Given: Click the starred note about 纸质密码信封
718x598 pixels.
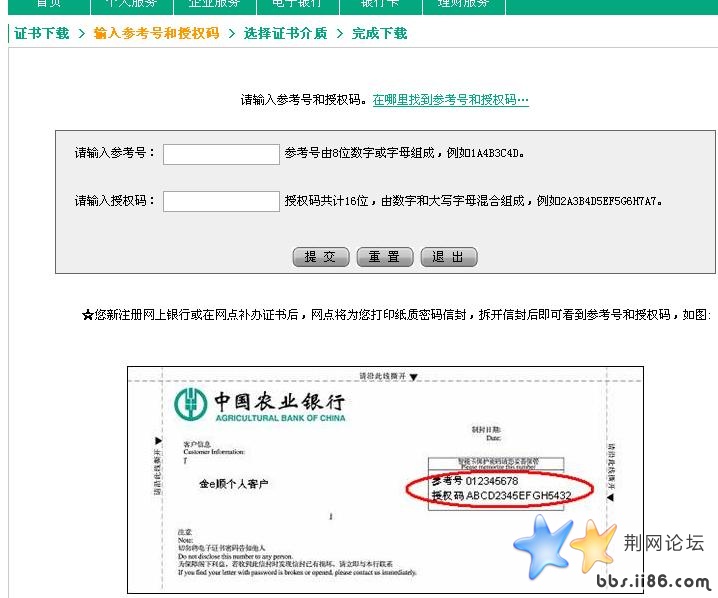Looking at the screenshot, I should click(396, 315).
